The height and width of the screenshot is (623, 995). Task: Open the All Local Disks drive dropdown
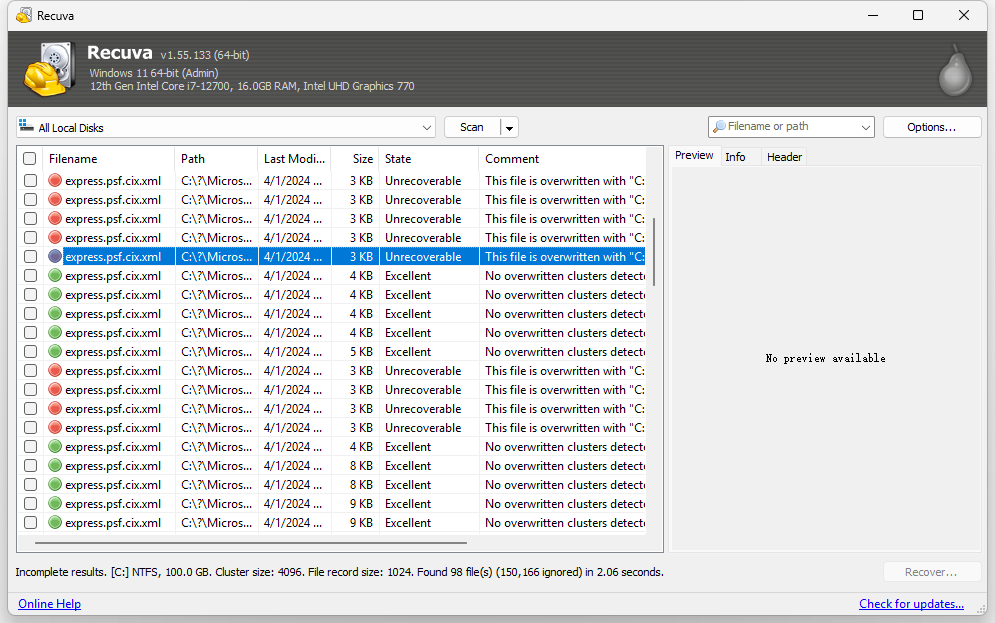coord(426,128)
